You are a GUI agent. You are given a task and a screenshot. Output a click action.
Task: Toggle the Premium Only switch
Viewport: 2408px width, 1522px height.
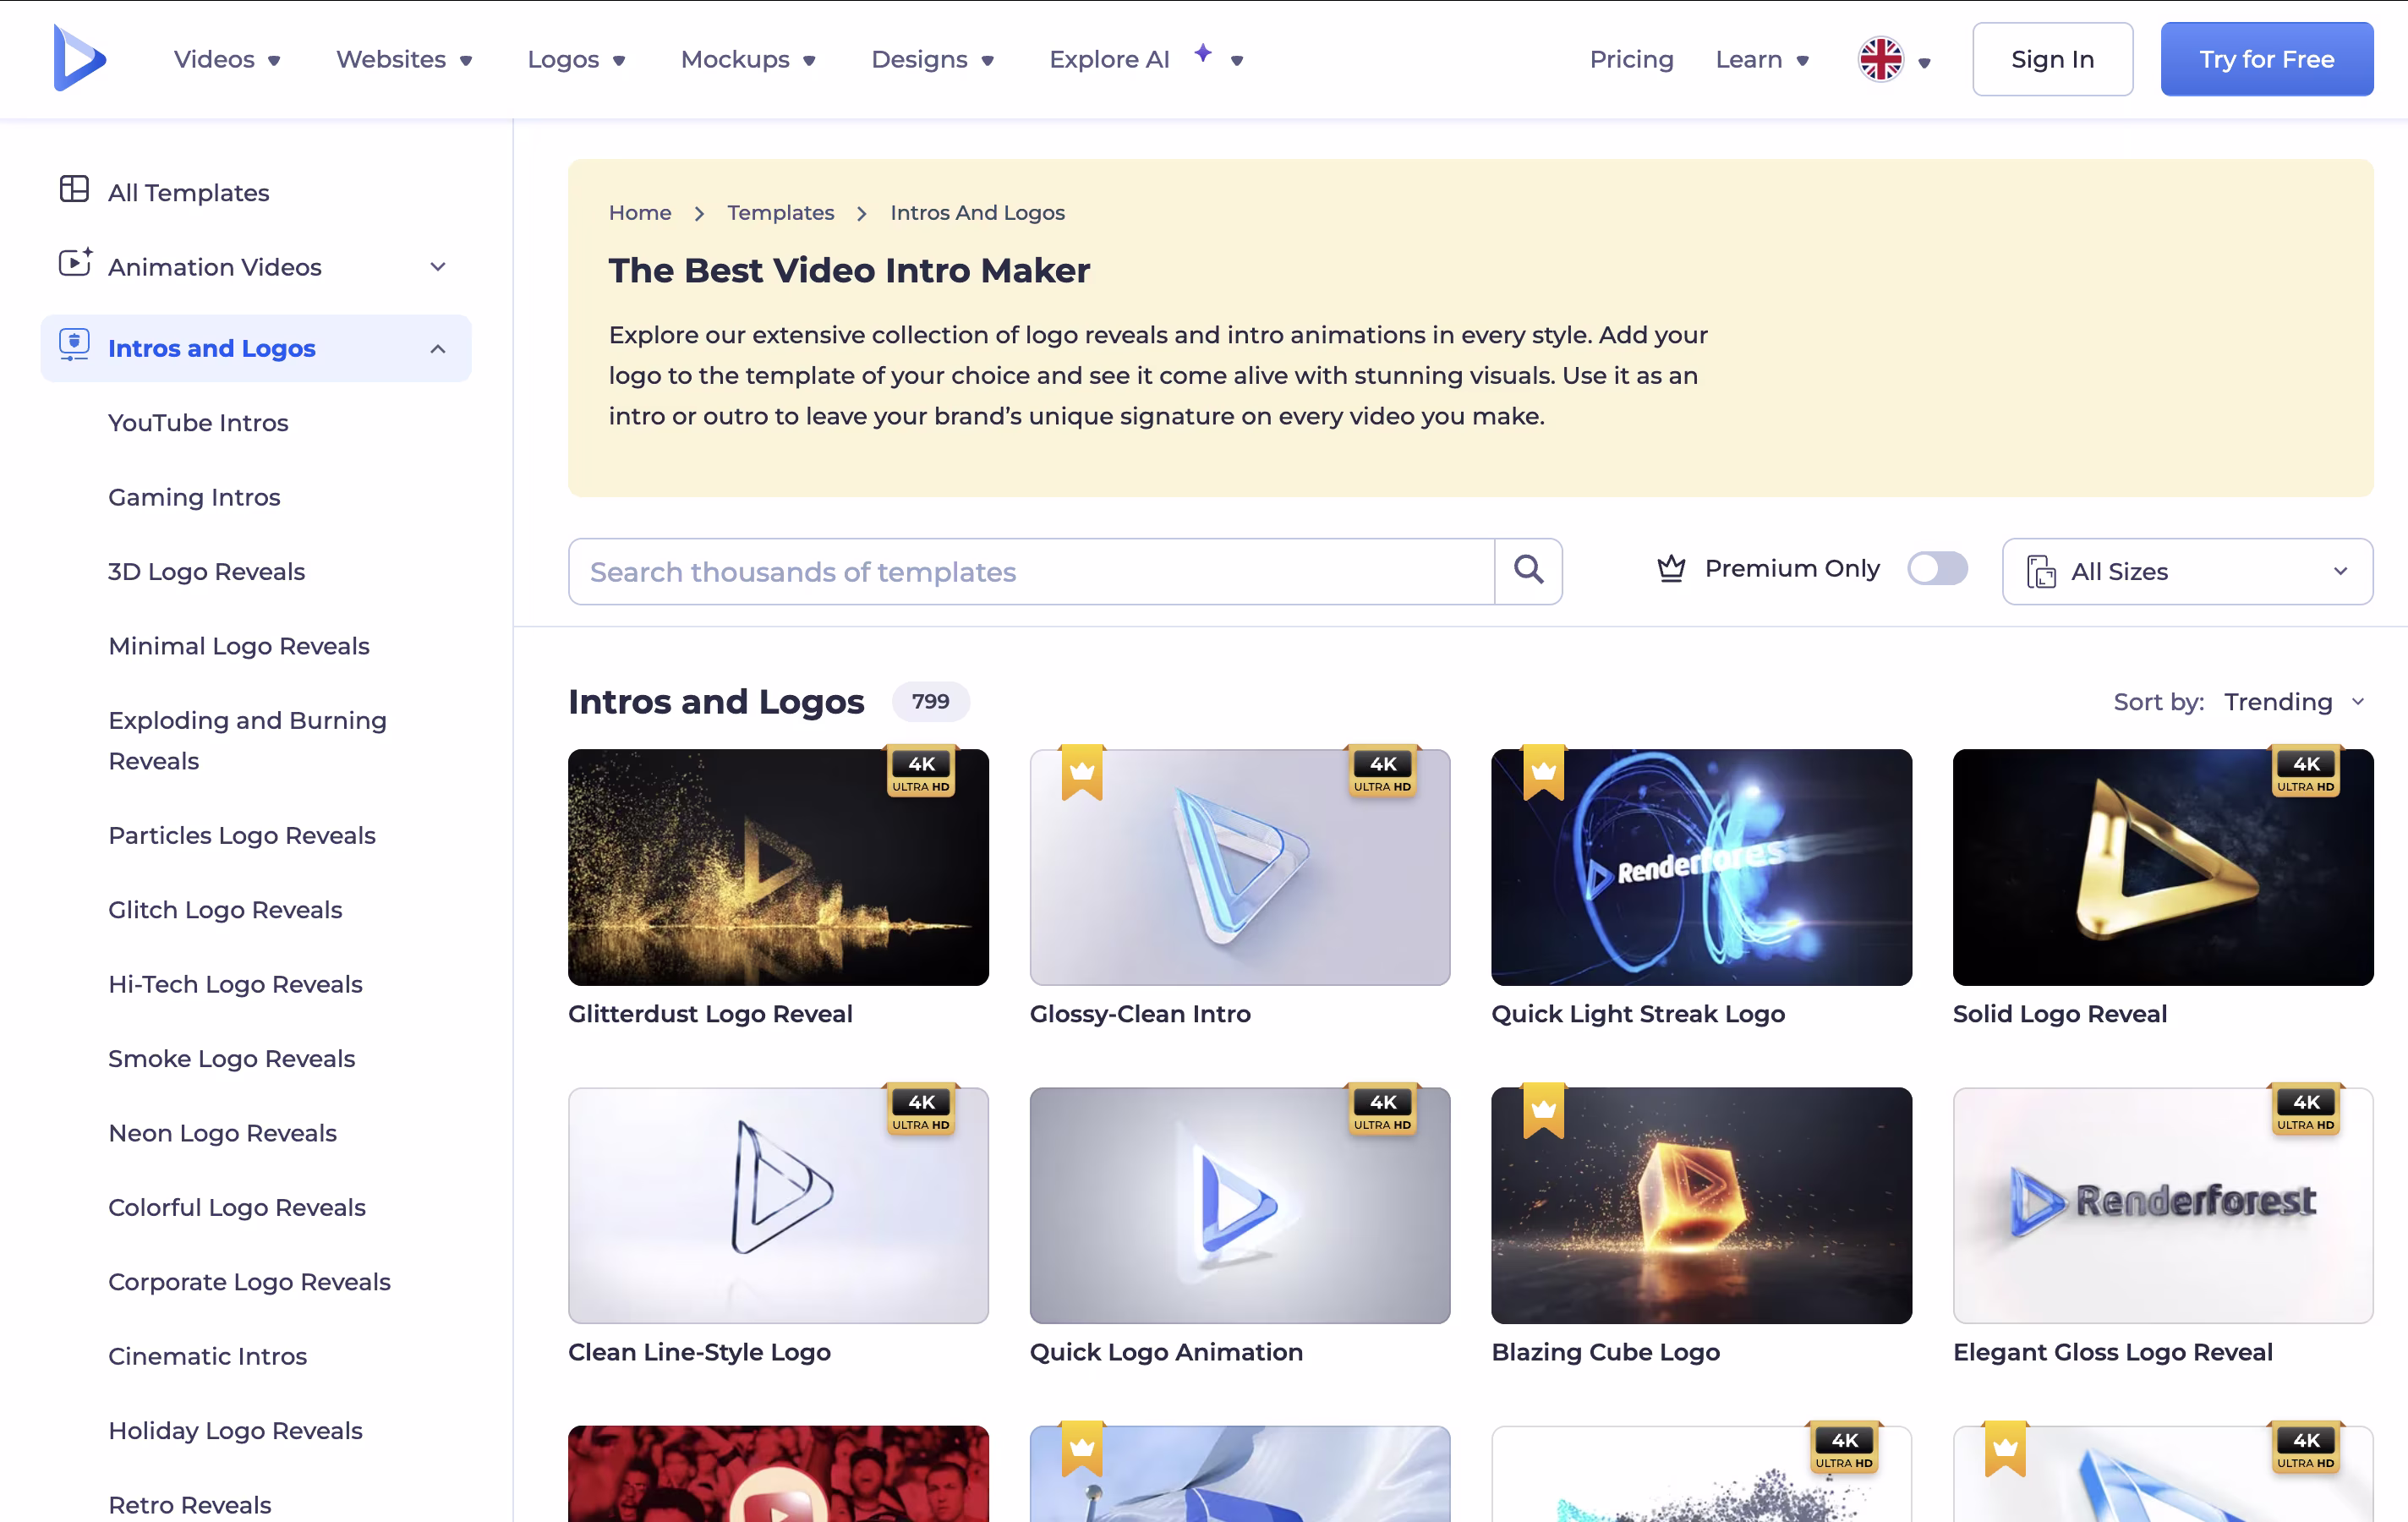(x=1937, y=569)
